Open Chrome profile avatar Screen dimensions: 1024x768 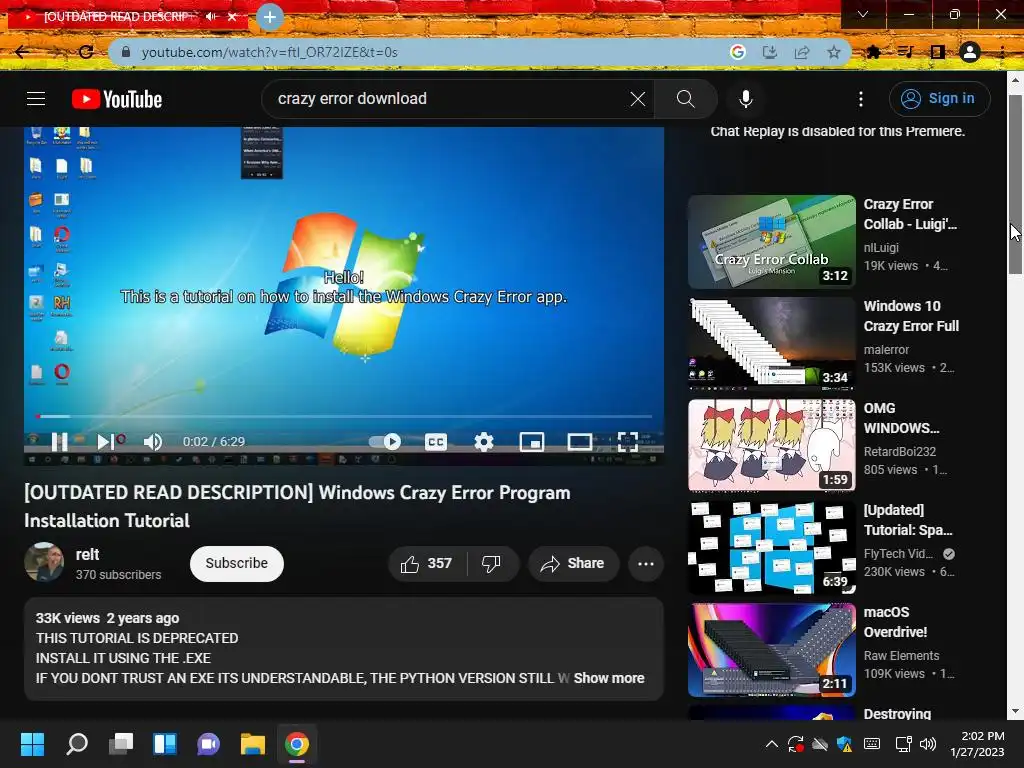tap(970, 52)
